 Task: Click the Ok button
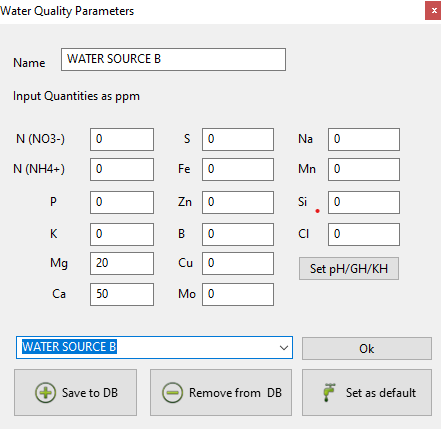[x=367, y=348]
